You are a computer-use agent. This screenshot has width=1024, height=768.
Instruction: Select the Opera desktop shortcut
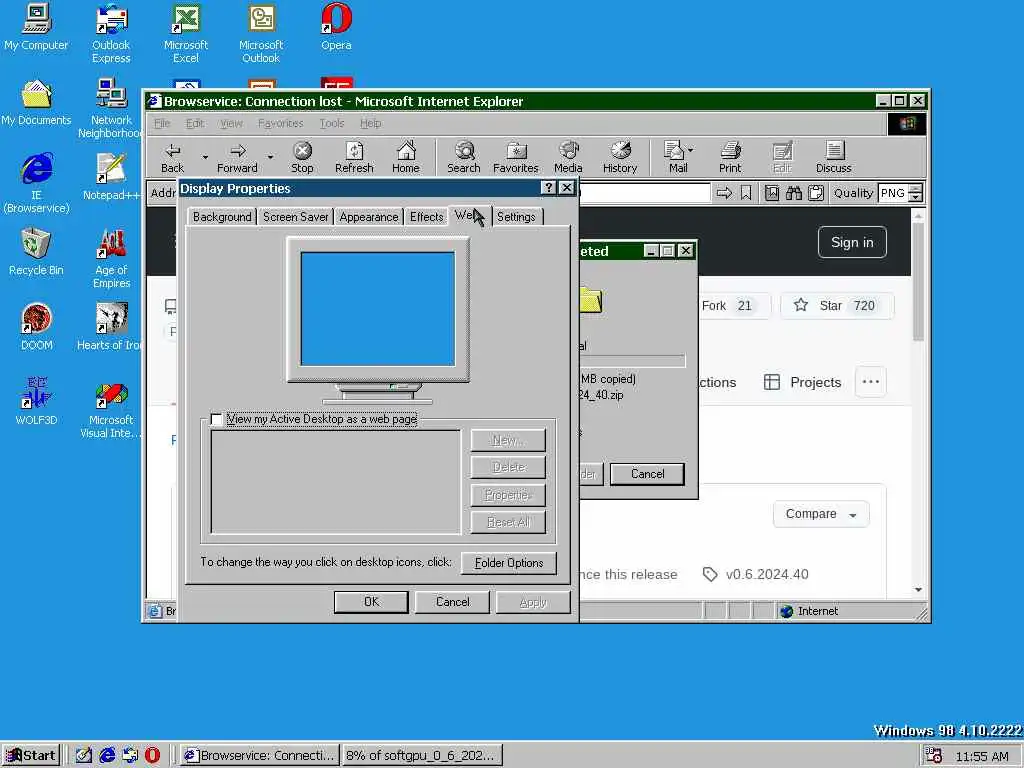coord(336,27)
